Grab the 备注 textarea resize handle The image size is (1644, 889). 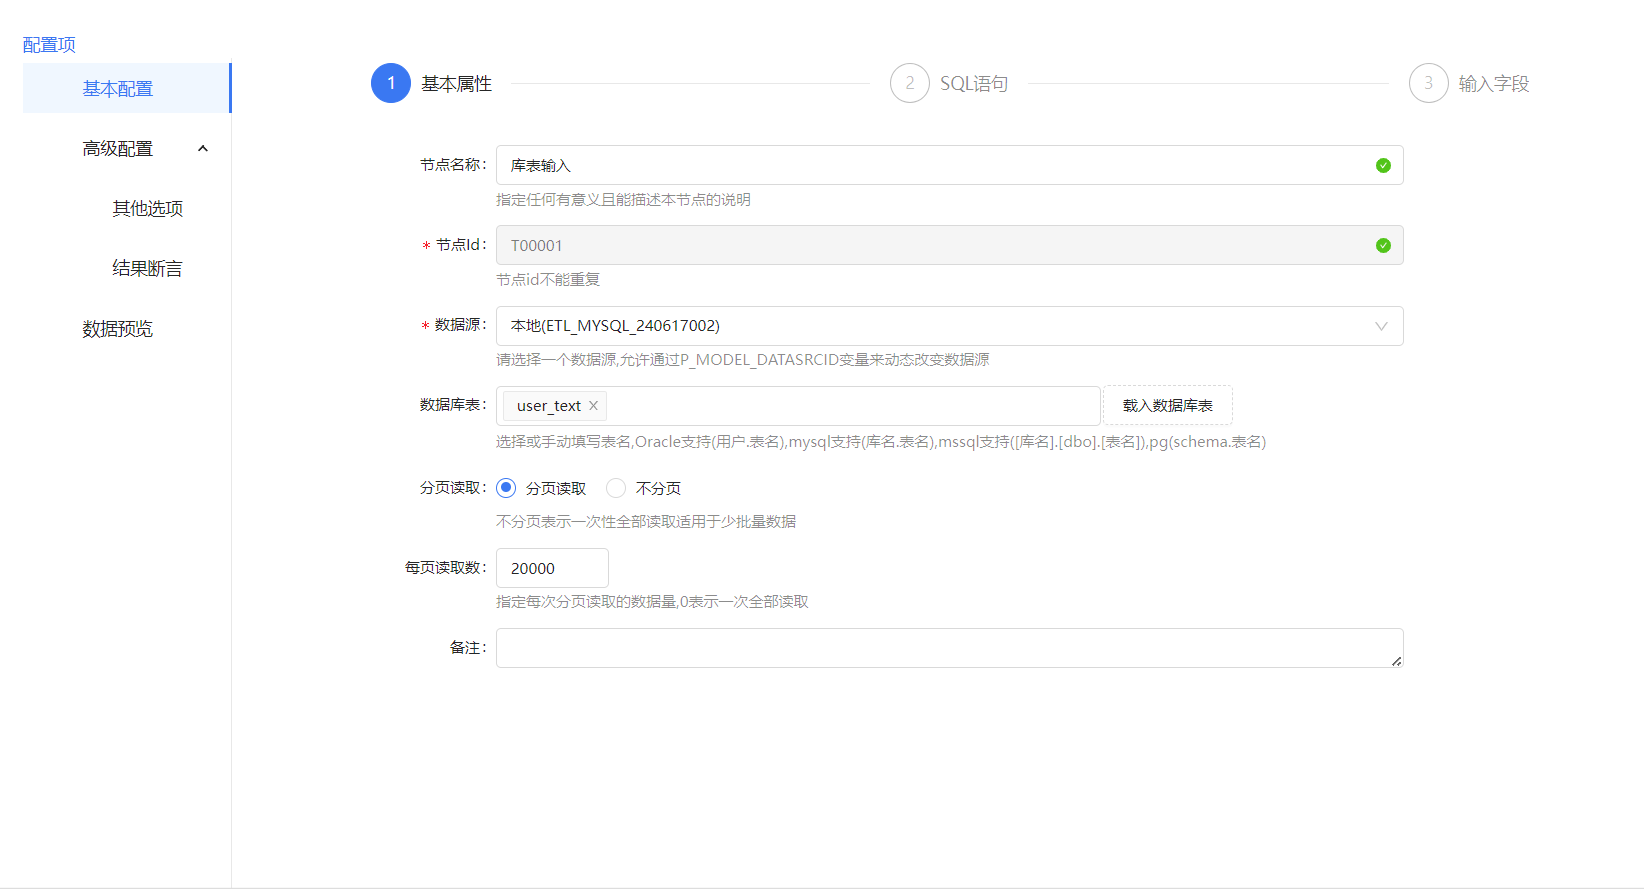click(1396, 661)
